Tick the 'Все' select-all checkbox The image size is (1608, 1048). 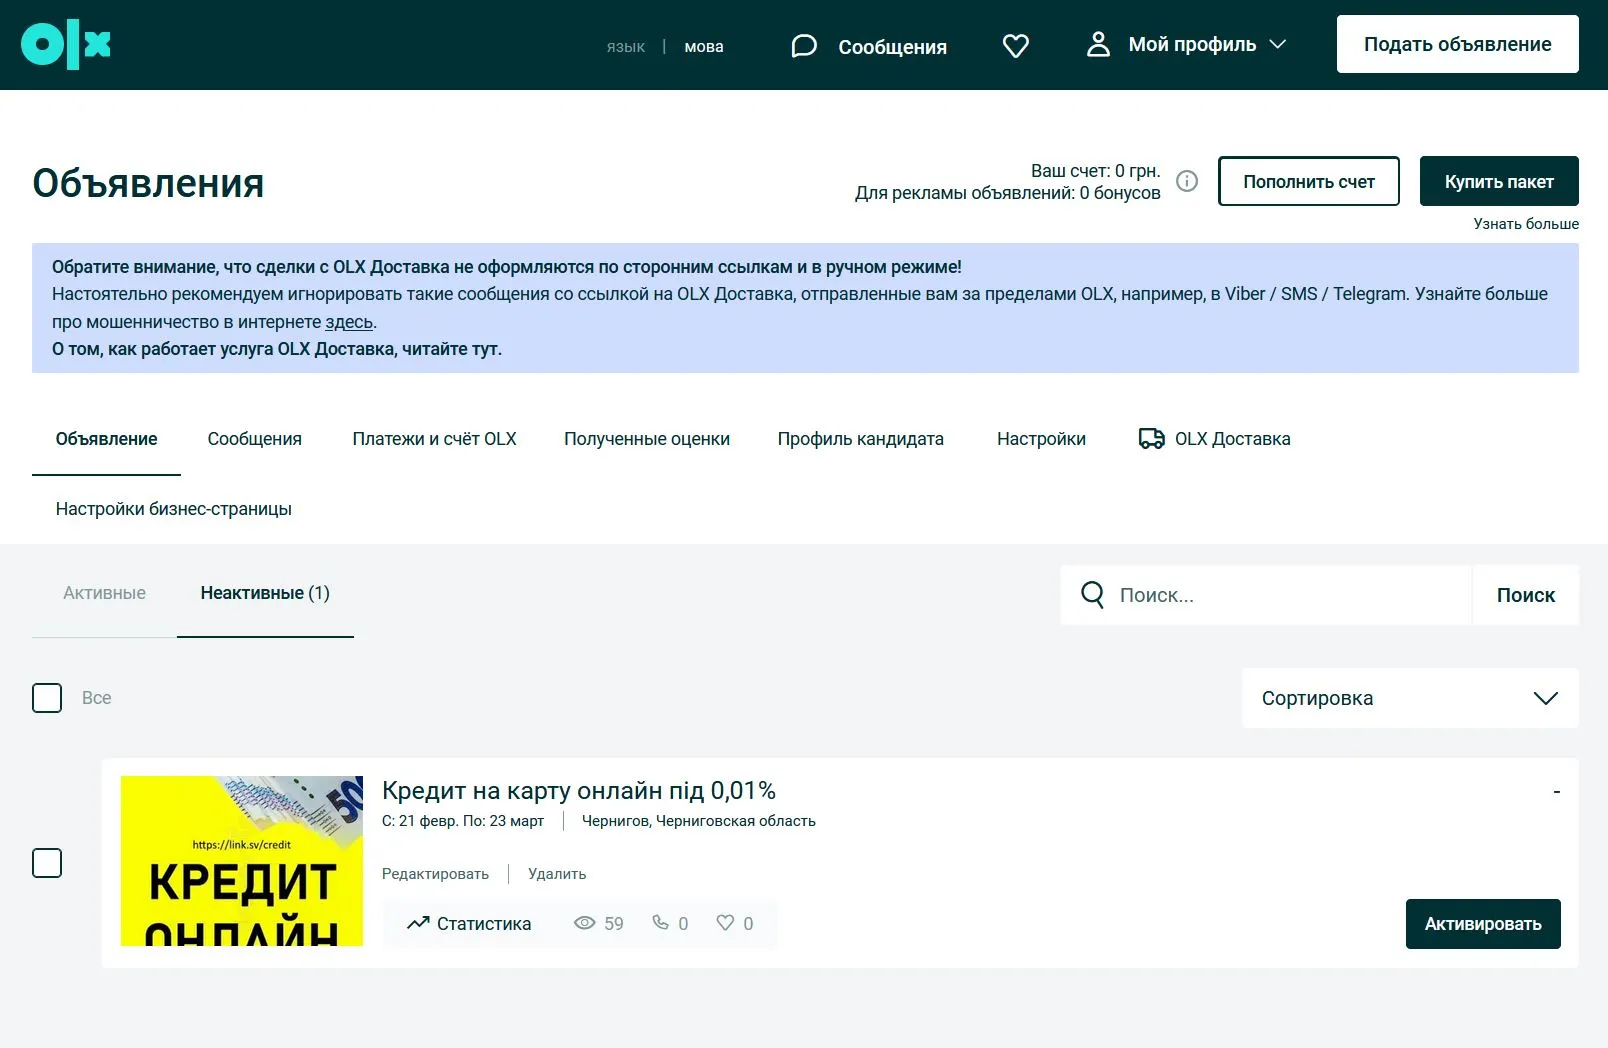coord(47,698)
